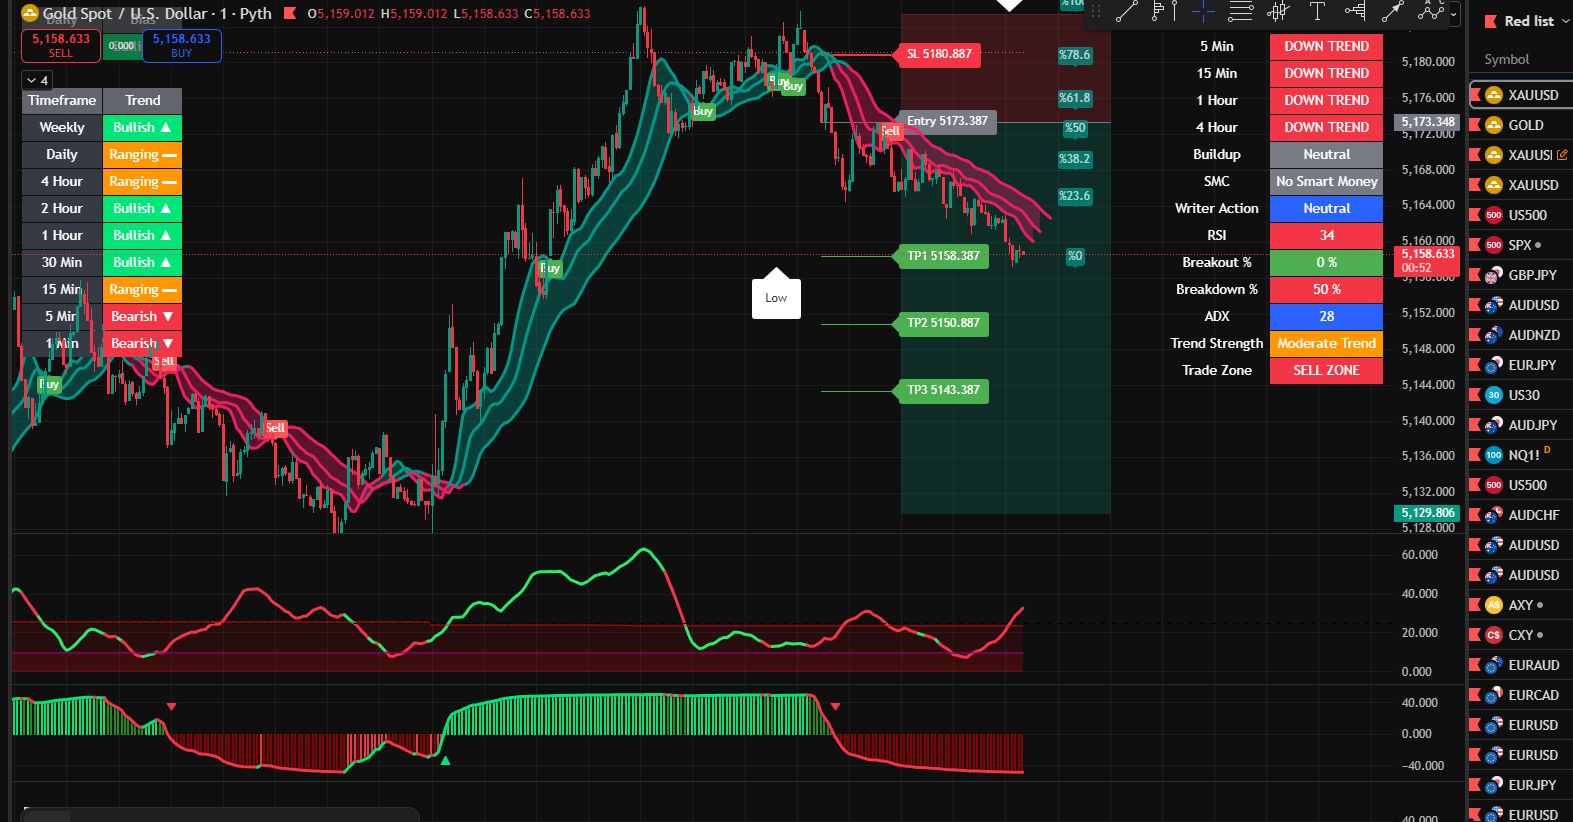Screen dimensions: 1573x822
Task: Select AUDNZD in the watchlist
Action: [1533, 335]
